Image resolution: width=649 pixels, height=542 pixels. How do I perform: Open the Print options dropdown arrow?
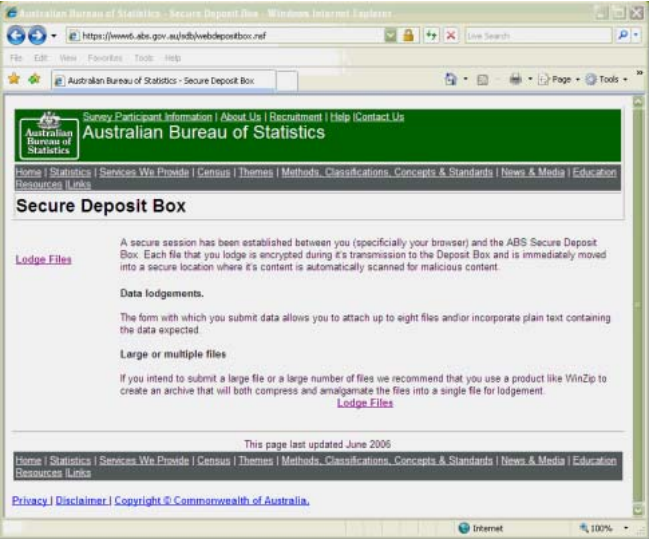pos(530,79)
